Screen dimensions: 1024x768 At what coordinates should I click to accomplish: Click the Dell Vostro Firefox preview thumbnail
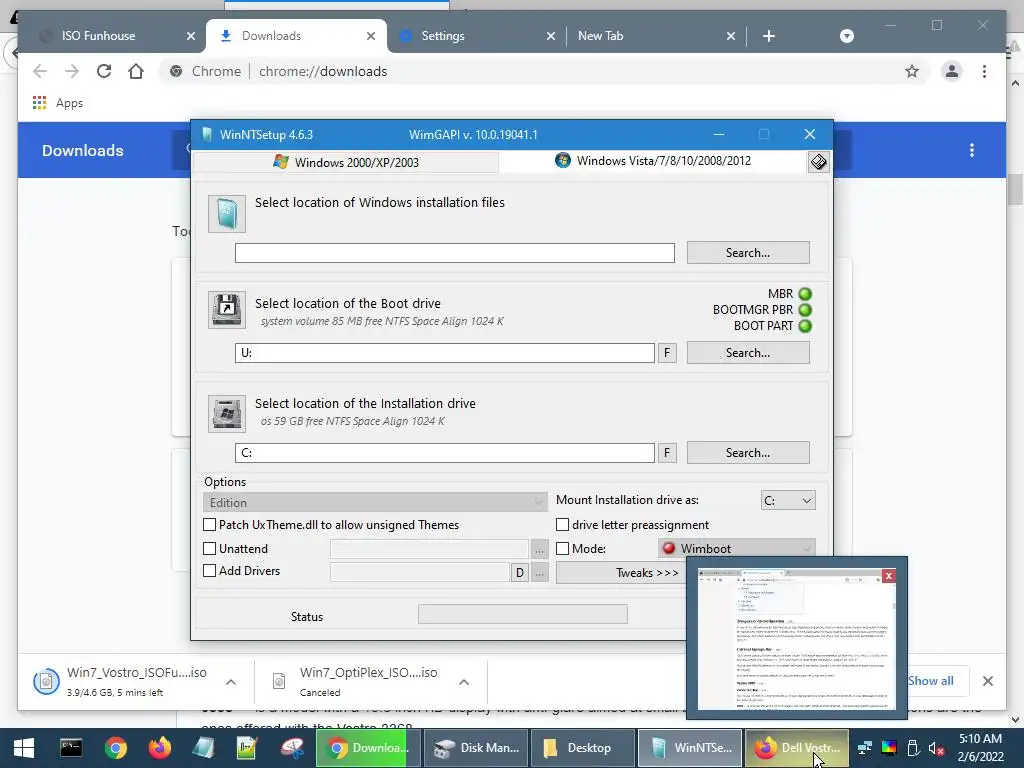[x=796, y=639]
